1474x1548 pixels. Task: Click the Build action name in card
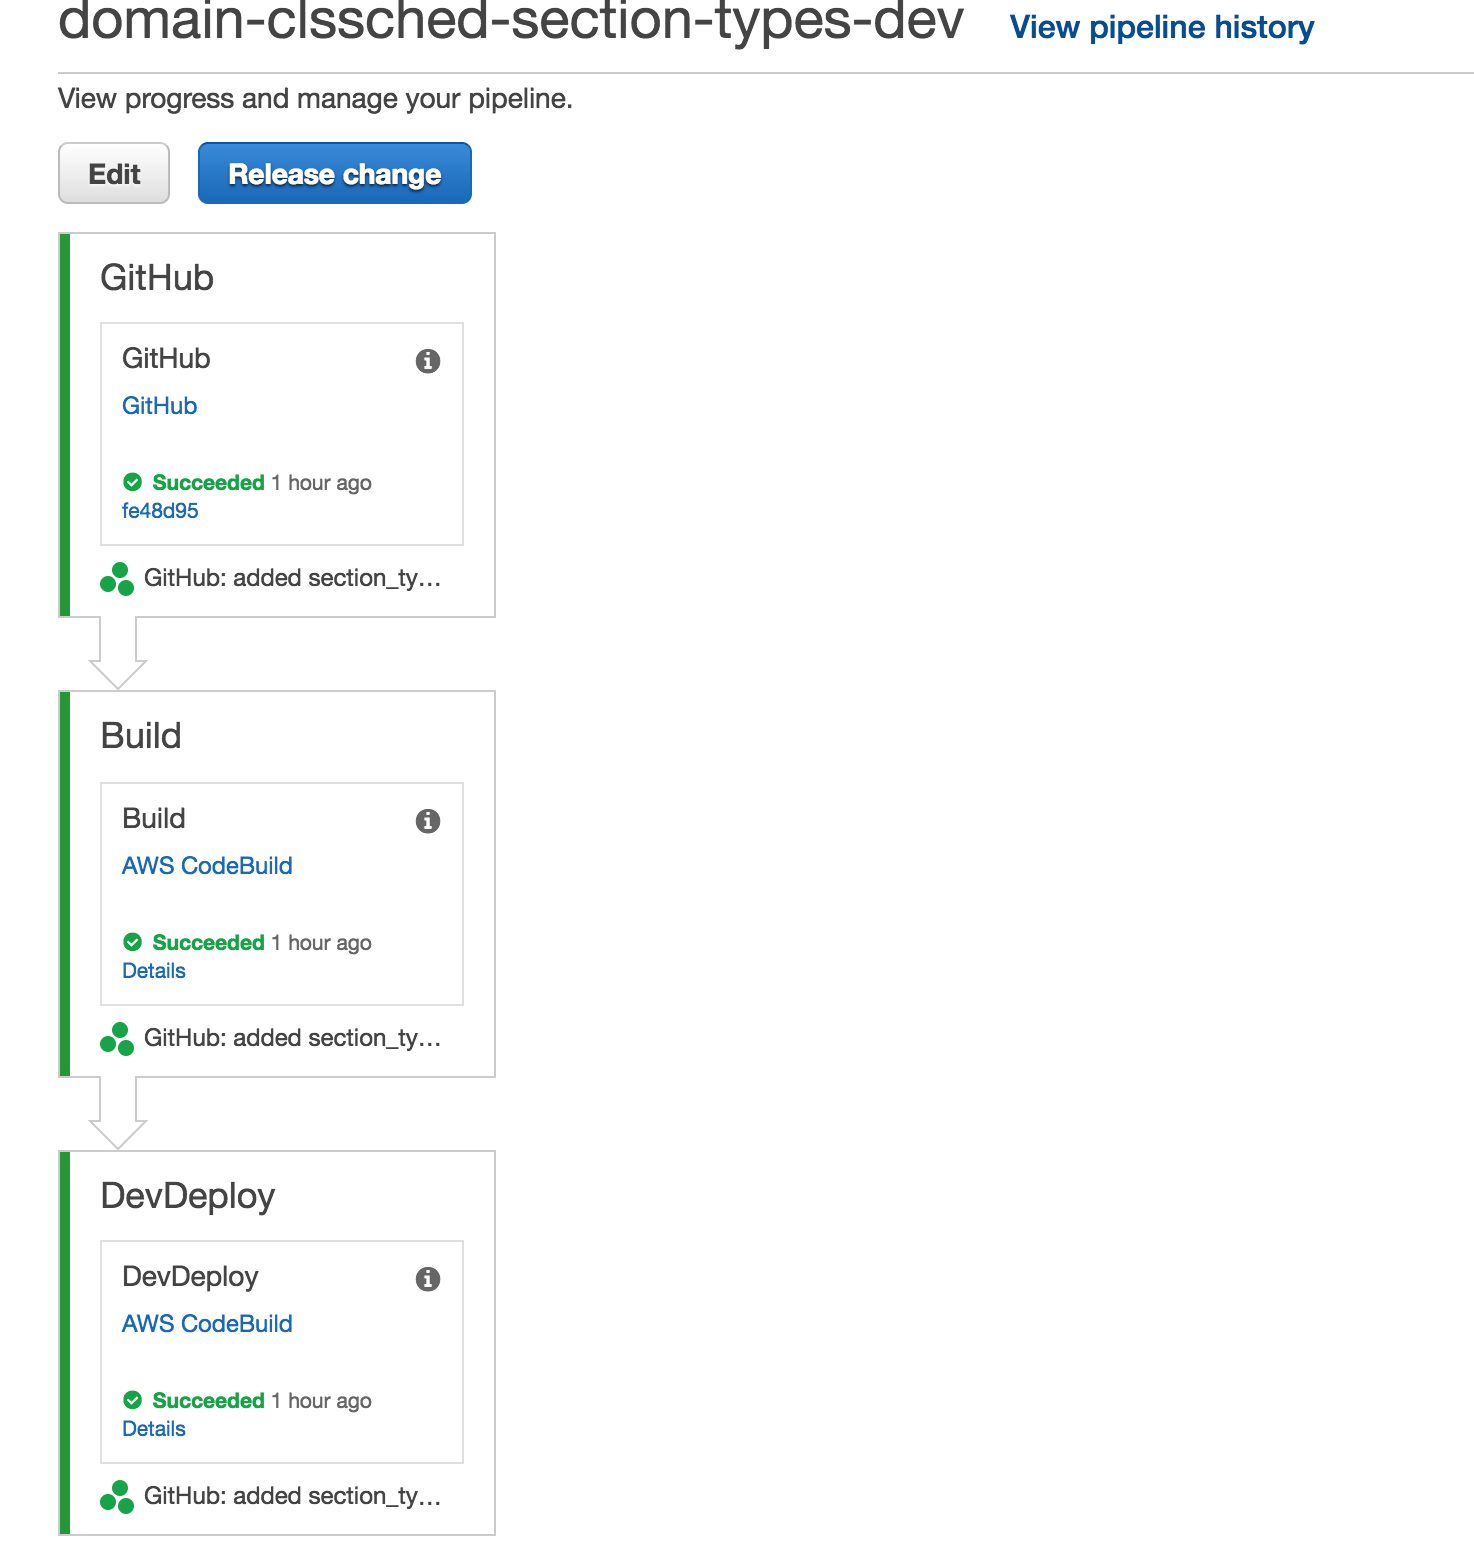[154, 819]
